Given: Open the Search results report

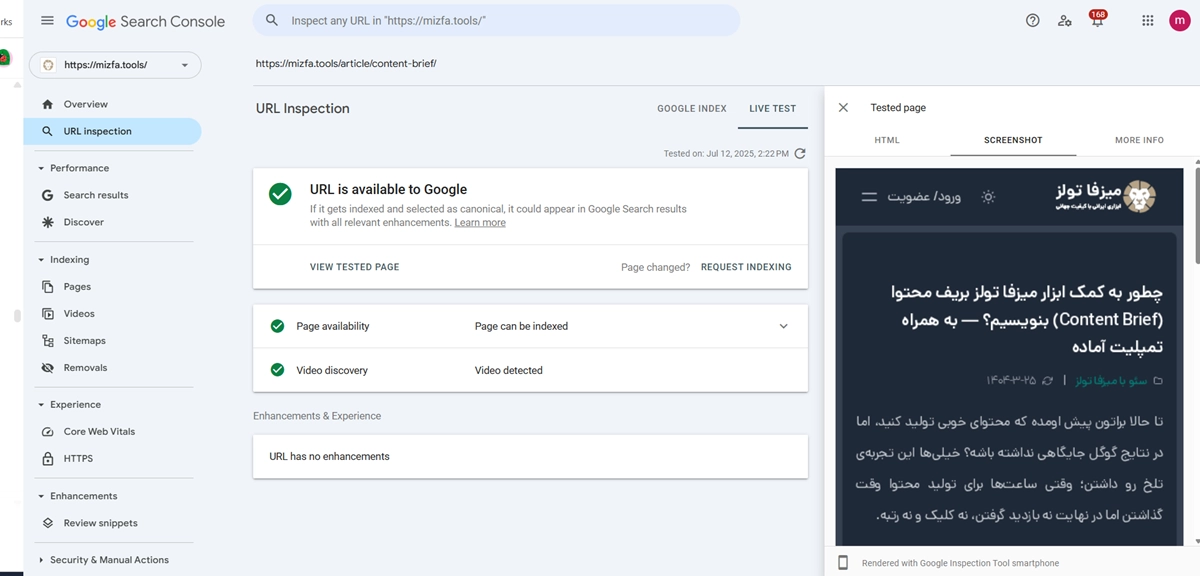Looking at the screenshot, I should pos(96,195).
